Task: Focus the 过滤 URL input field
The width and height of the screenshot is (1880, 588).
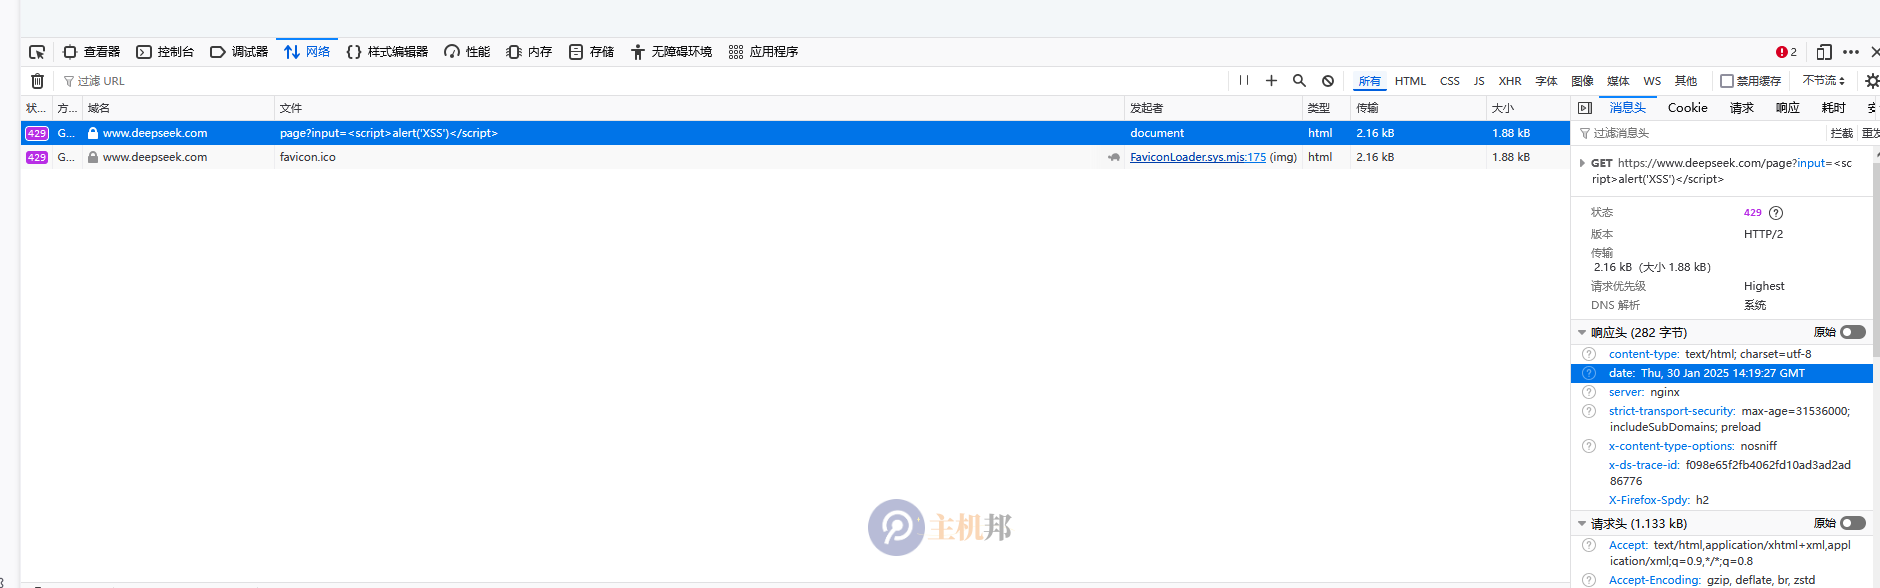Action: pos(640,81)
